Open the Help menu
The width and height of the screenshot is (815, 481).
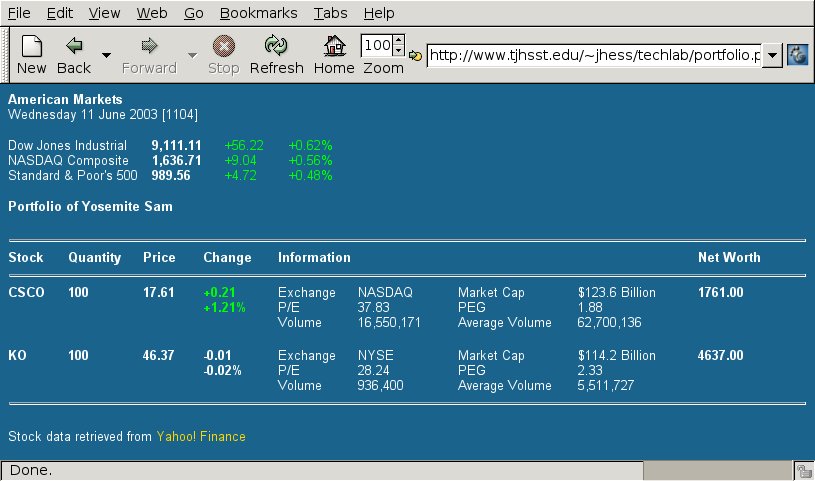coord(378,13)
